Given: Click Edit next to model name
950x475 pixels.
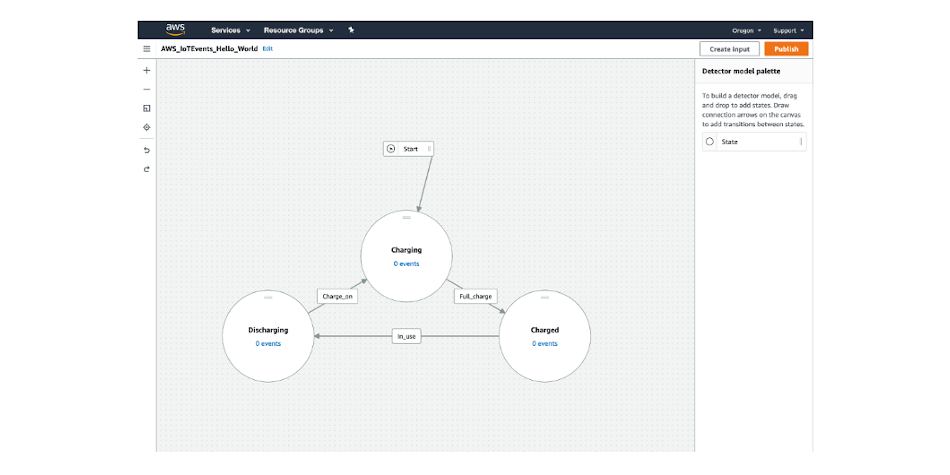Looking at the screenshot, I should (x=267, y=48).
